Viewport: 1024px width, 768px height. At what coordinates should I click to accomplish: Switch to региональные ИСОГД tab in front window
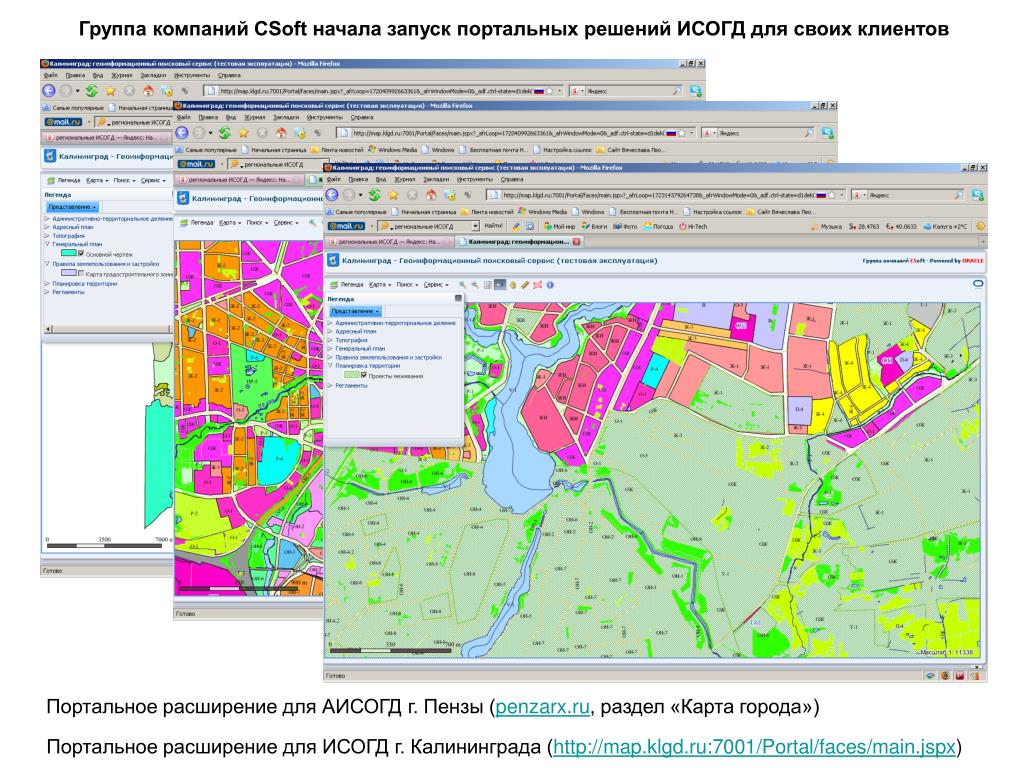pyautogui.click(x=389, y=242)
